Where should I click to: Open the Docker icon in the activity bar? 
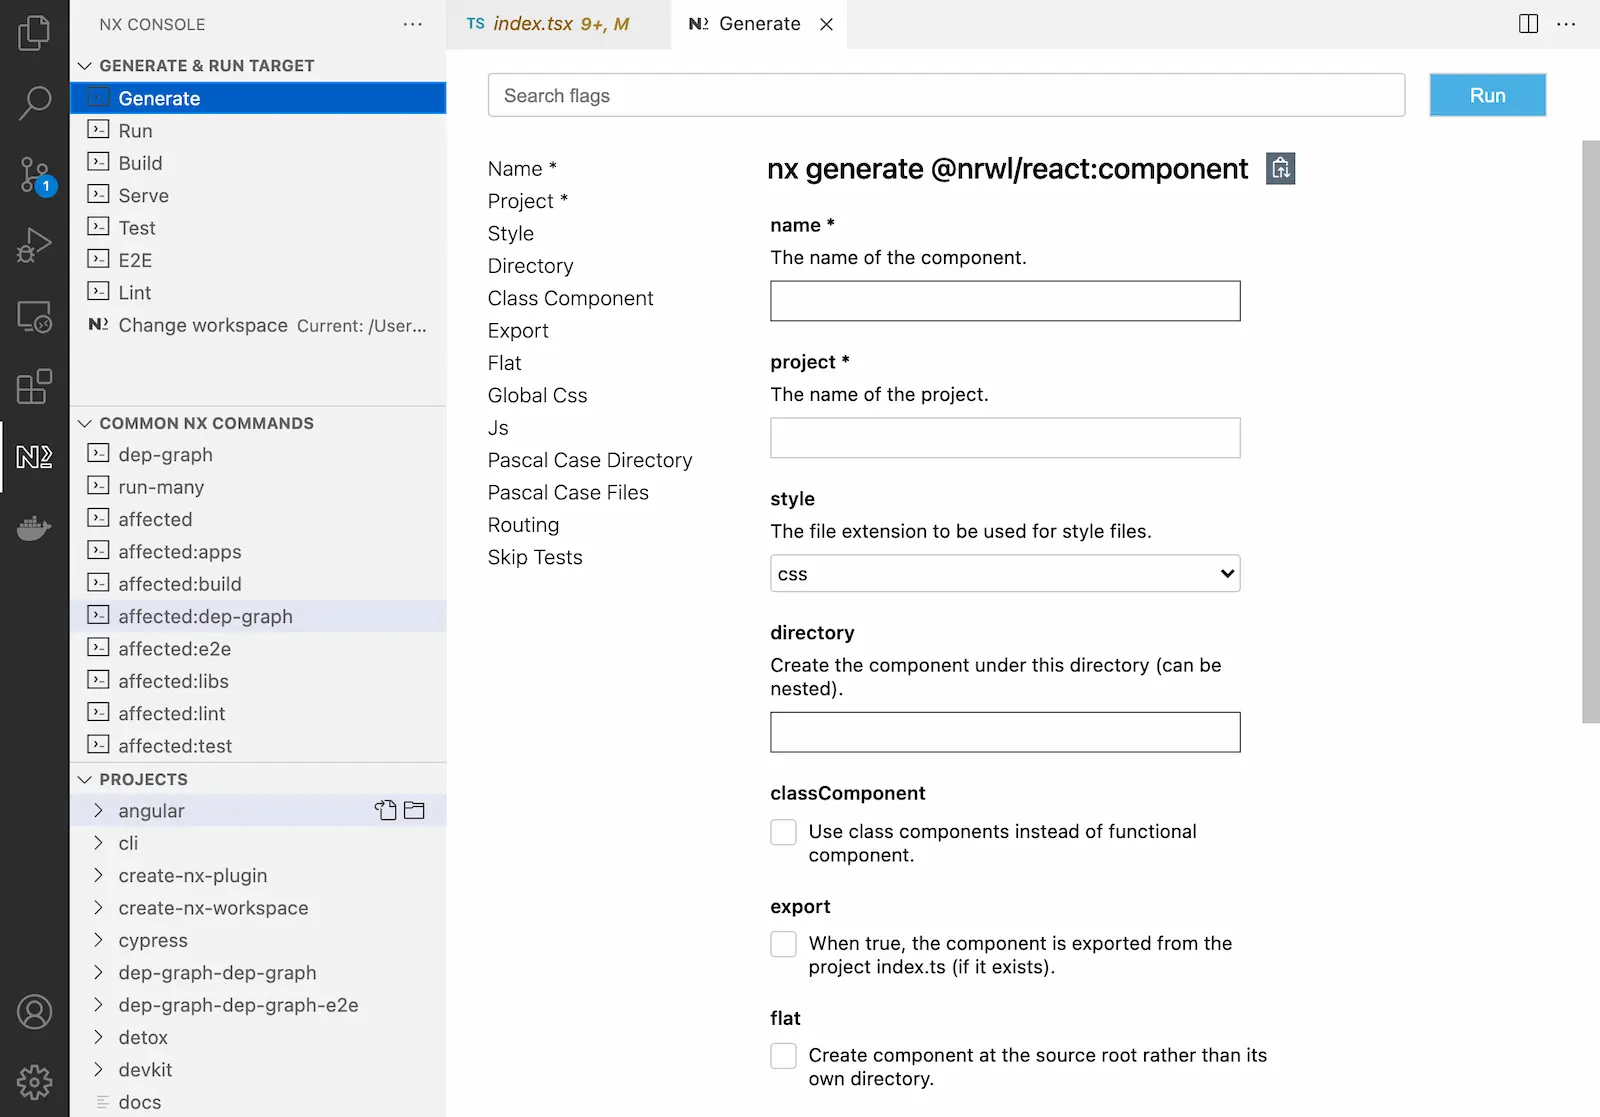point(35,528)
